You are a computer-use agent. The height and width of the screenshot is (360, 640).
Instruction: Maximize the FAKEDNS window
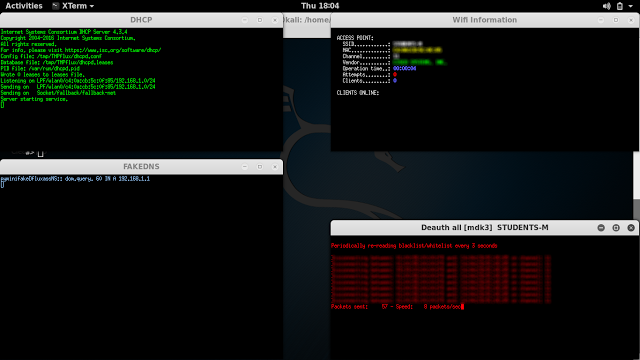click(260, 167)
